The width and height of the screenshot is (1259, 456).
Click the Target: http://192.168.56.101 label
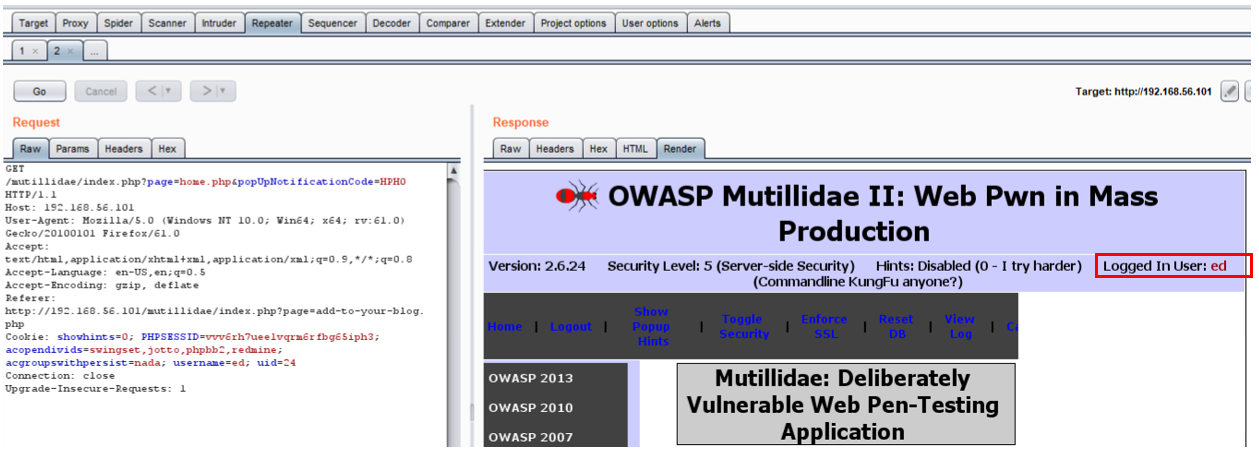coord(1143,92)
